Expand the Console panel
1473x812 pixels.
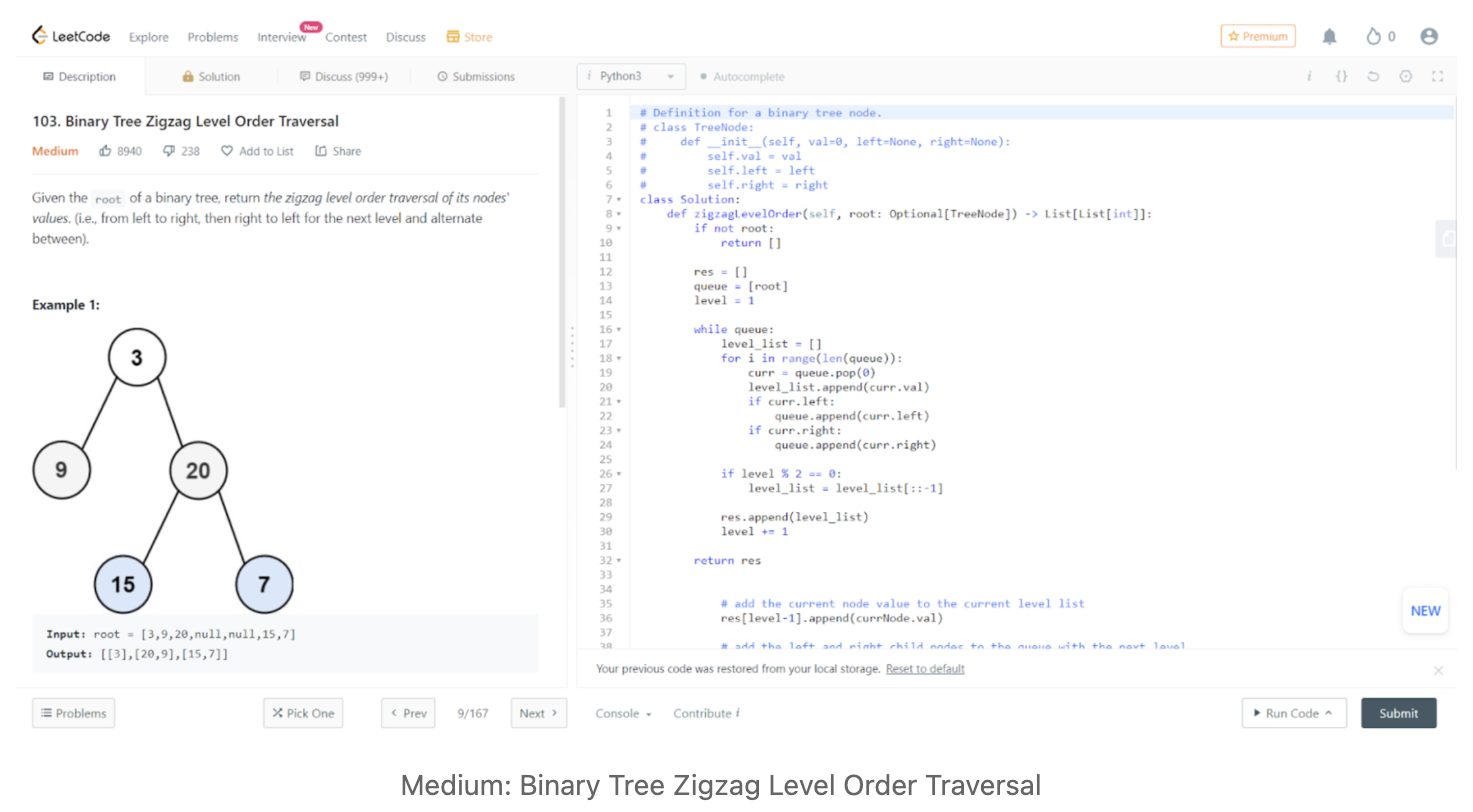[x=623, y=713]
